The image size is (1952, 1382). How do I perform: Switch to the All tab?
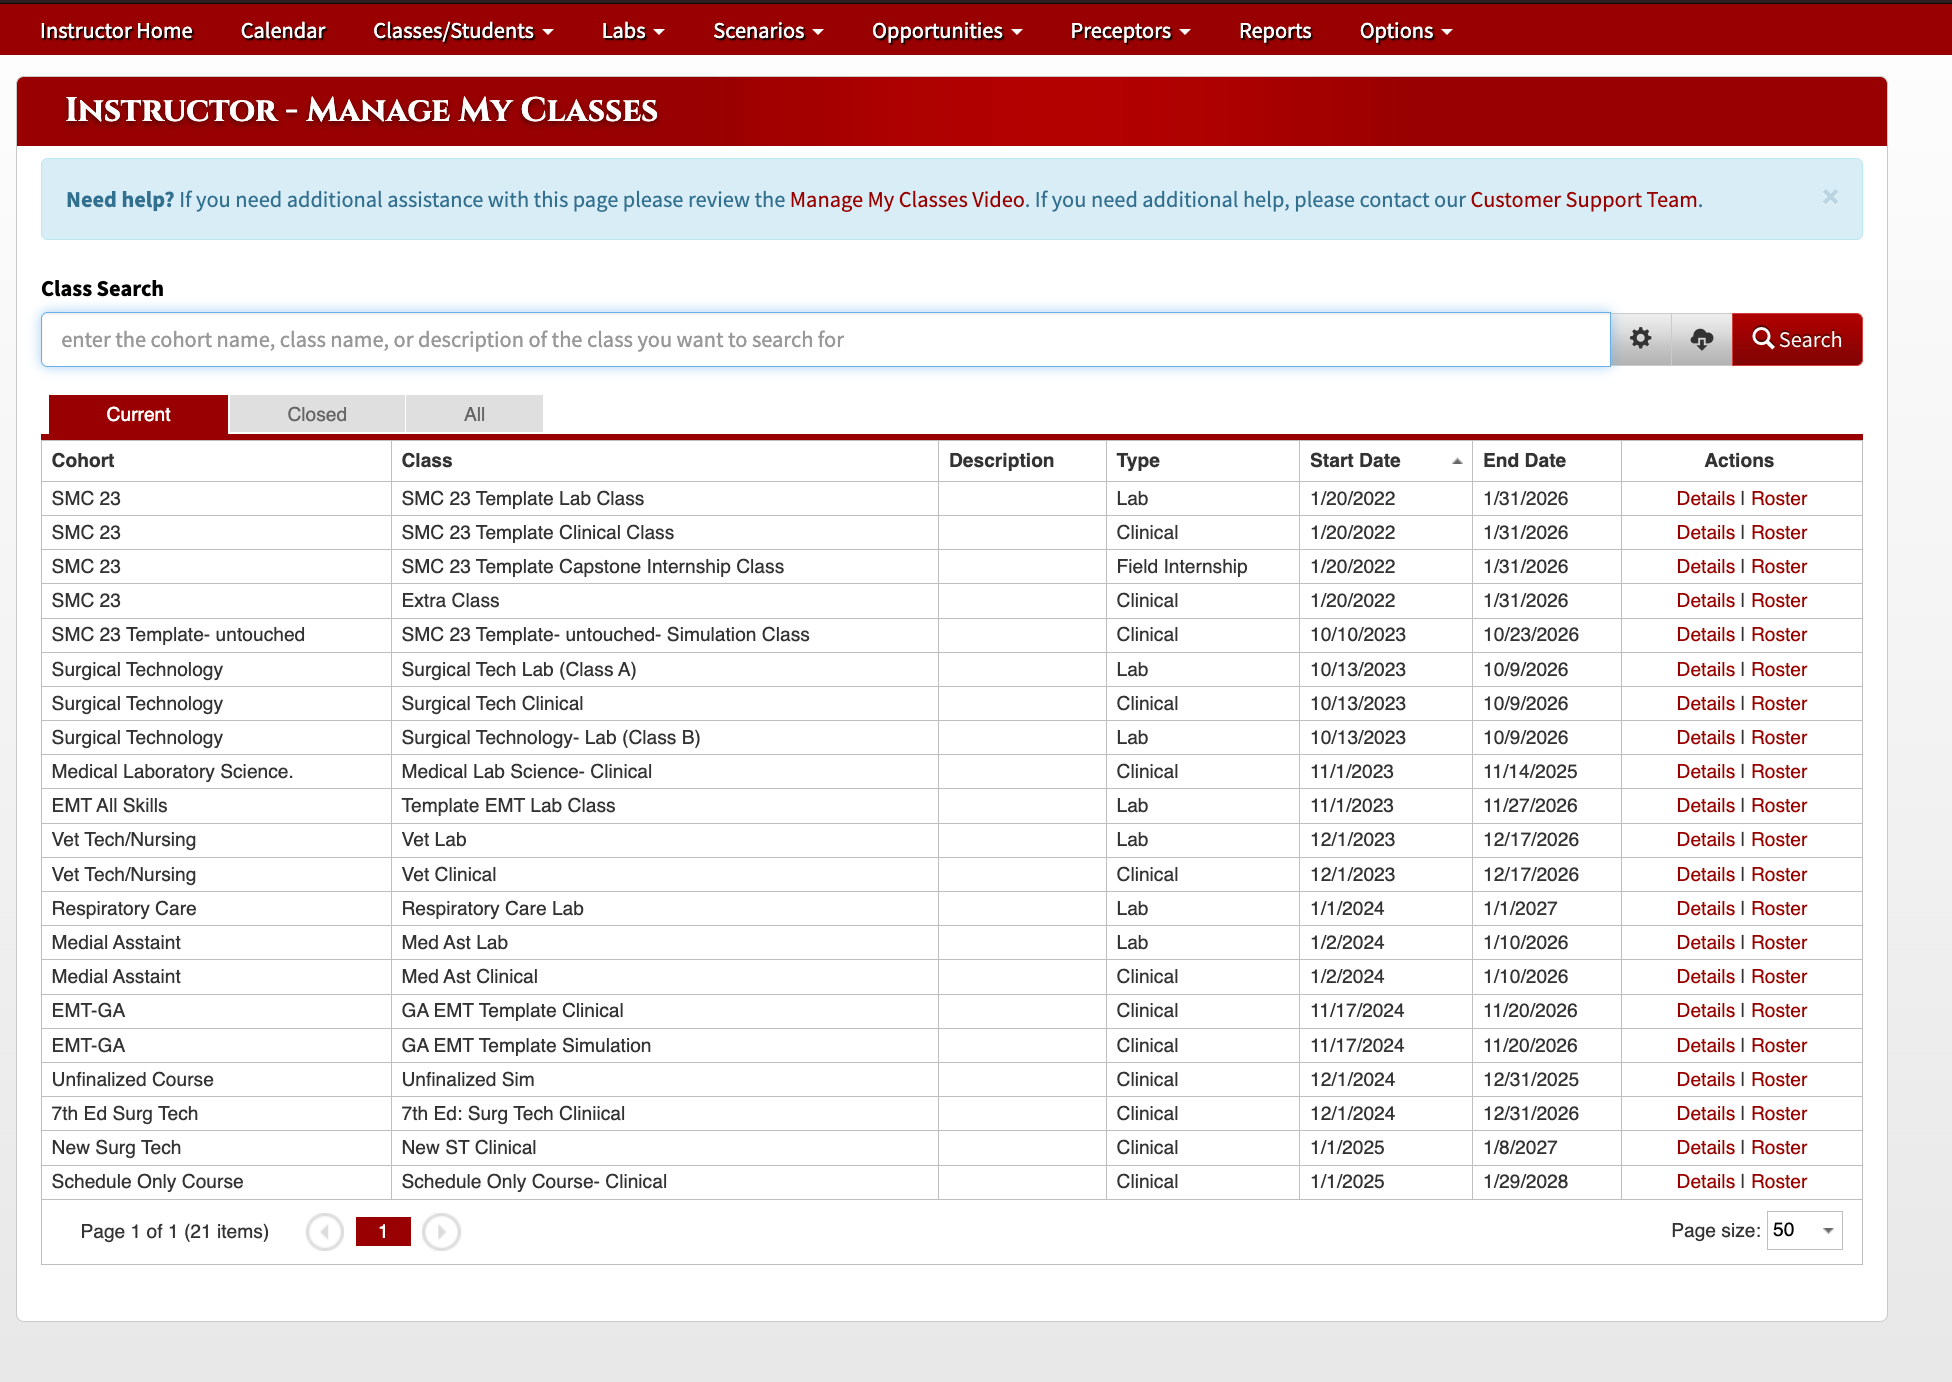[474, 414]
